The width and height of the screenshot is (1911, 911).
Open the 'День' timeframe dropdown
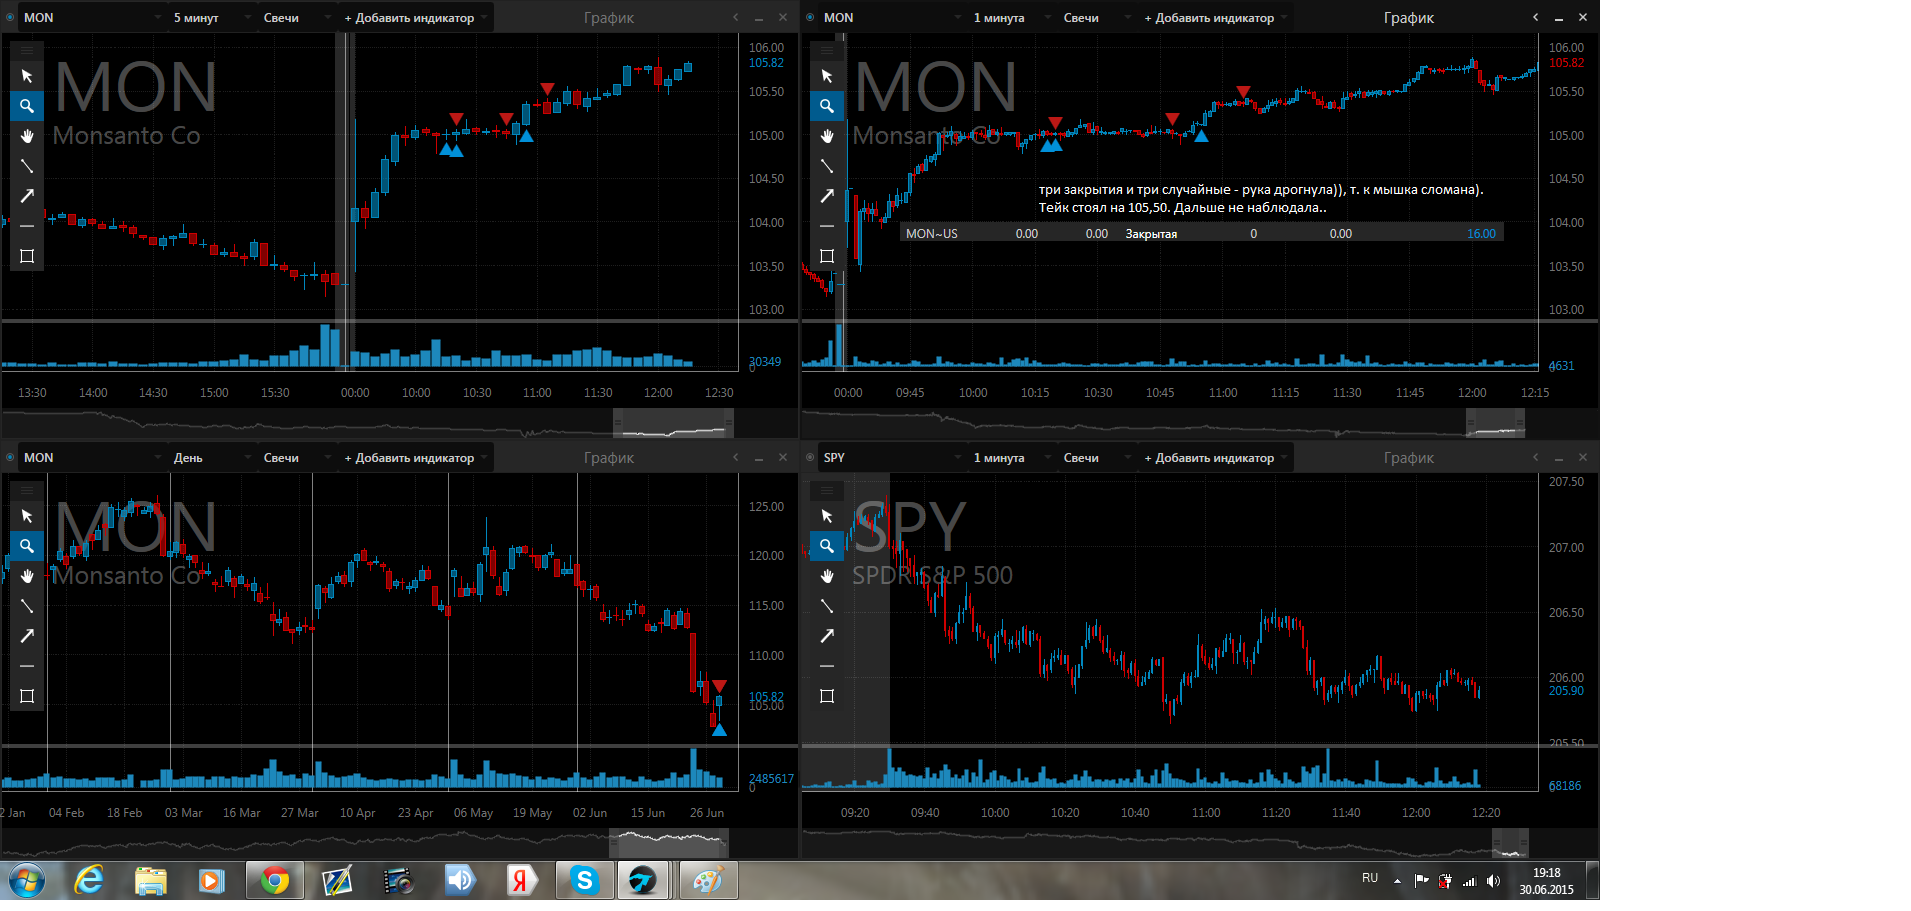coord(211,457)
